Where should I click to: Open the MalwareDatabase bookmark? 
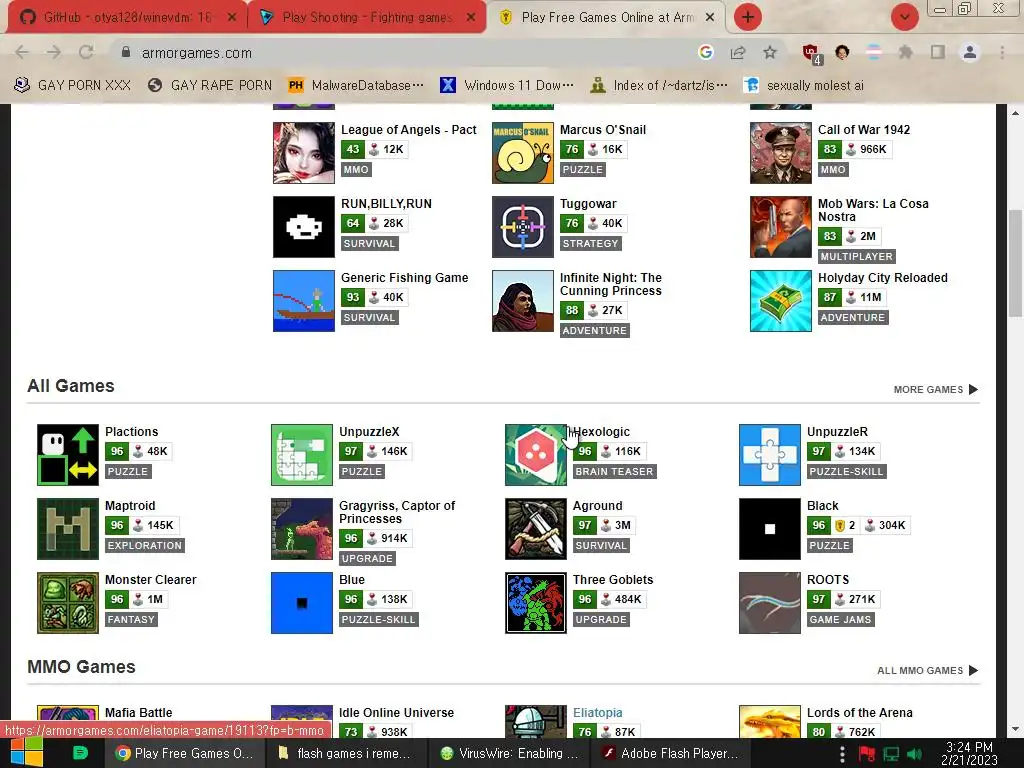coord(356,85)
